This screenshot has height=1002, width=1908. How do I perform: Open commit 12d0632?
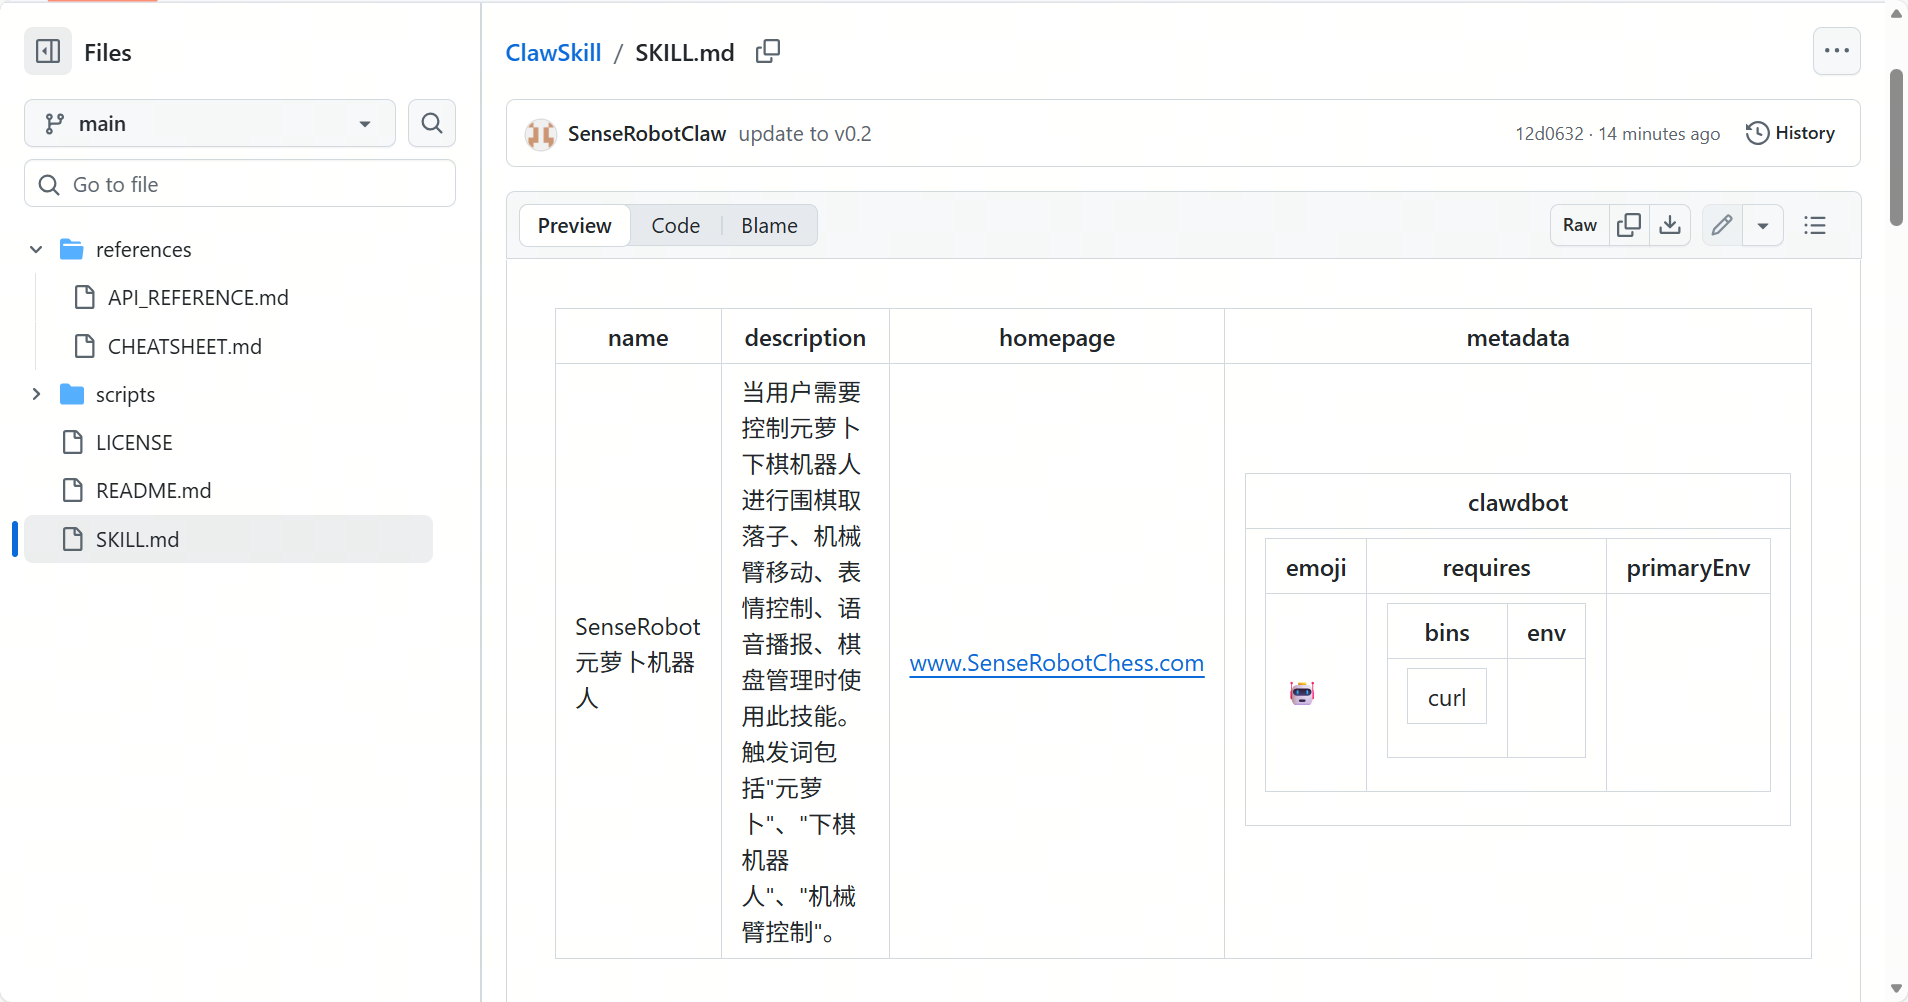[1549, 133]
